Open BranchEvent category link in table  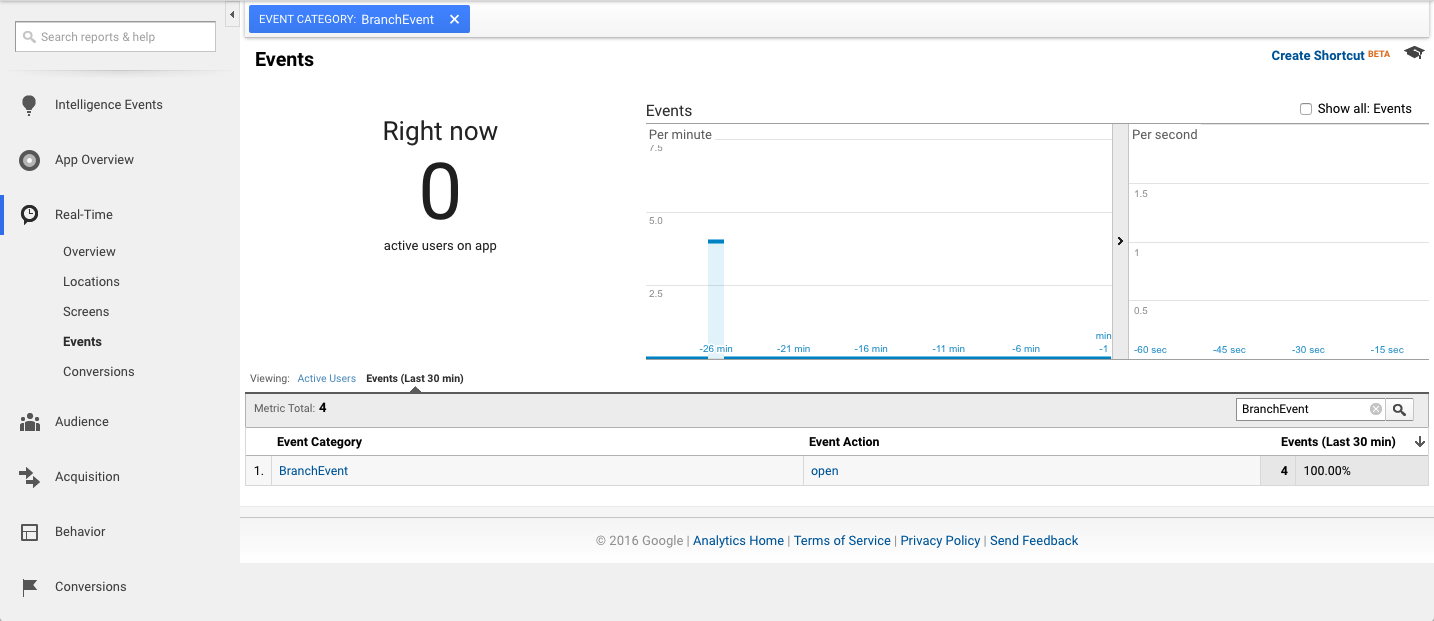click(313, 471)
